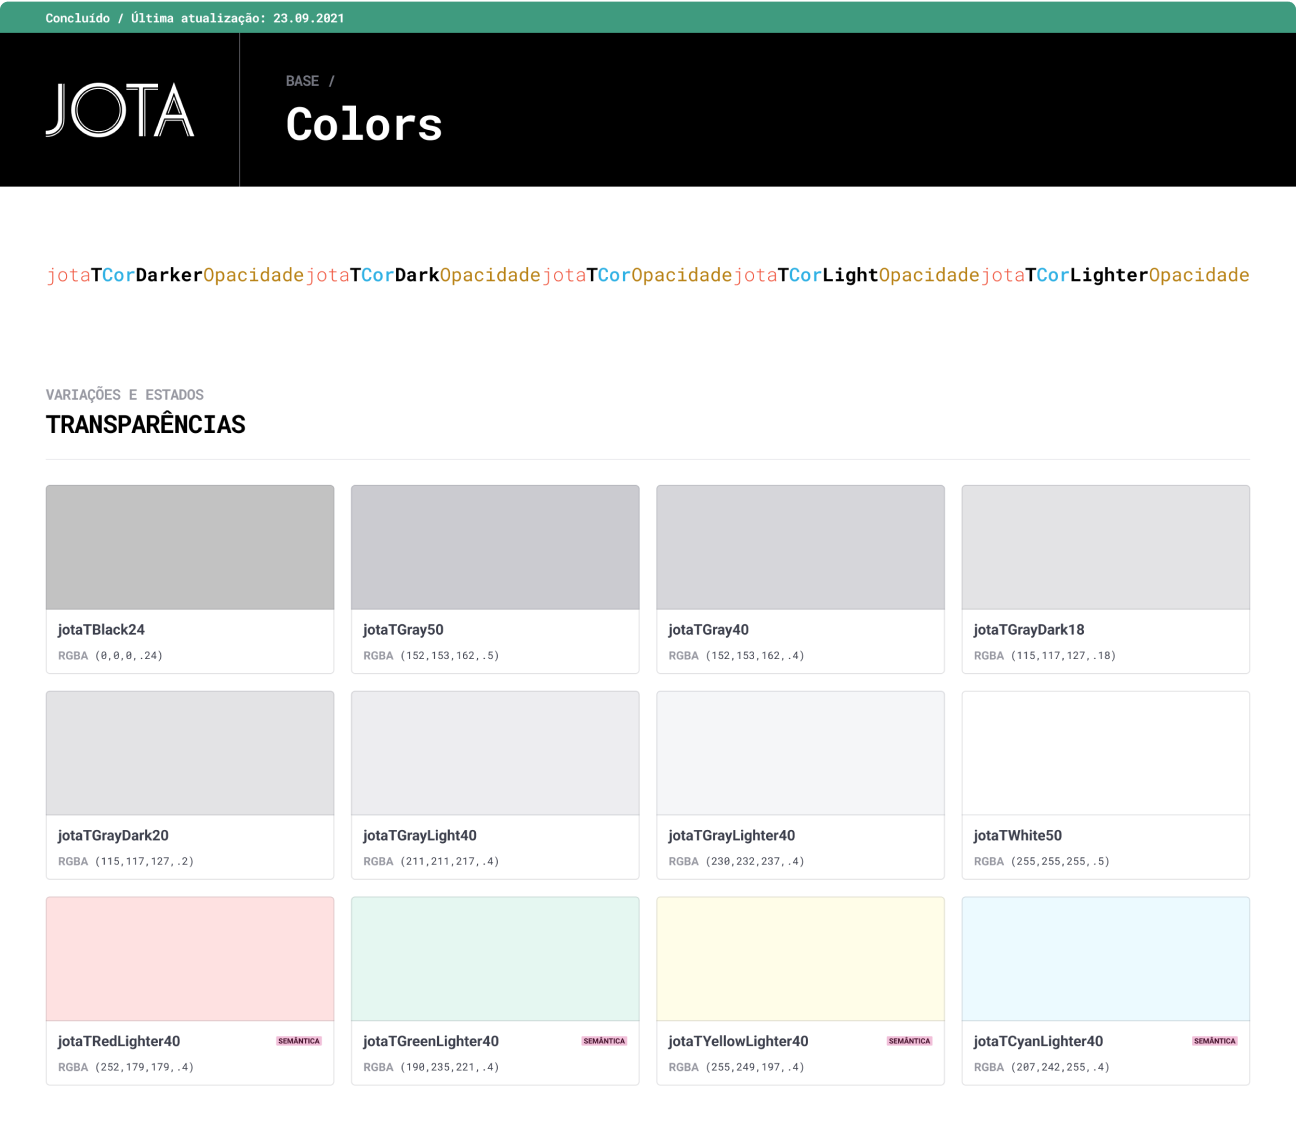1296x1131 pixels.
Task: Click the jotaTCorOpacidade naming pattern
Action: pyautogui.click(x=637, y=275)
